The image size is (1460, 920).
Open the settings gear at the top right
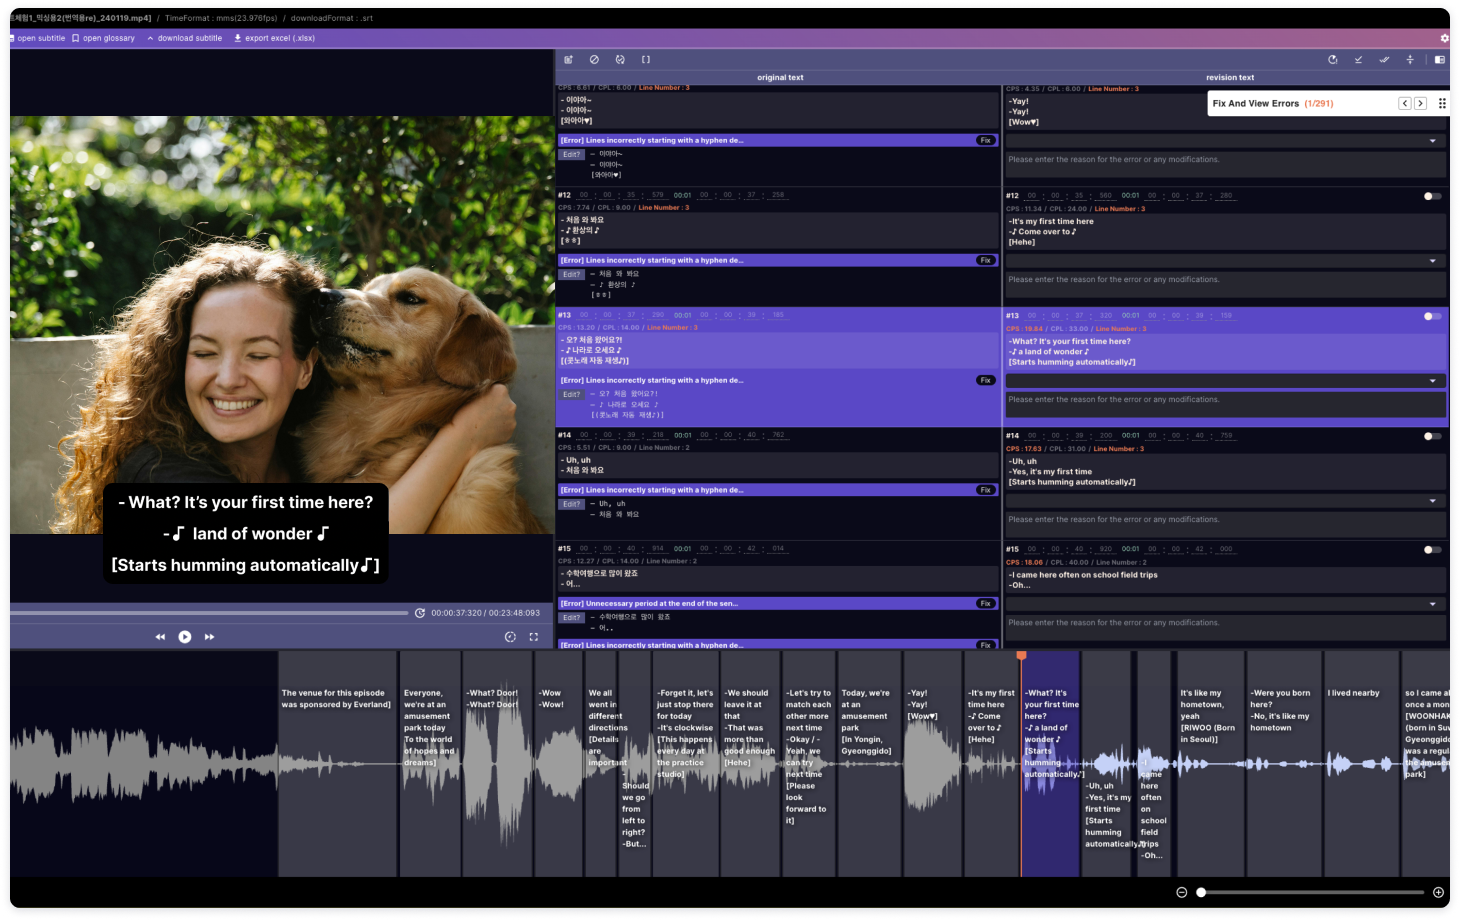pos(1444,38)
